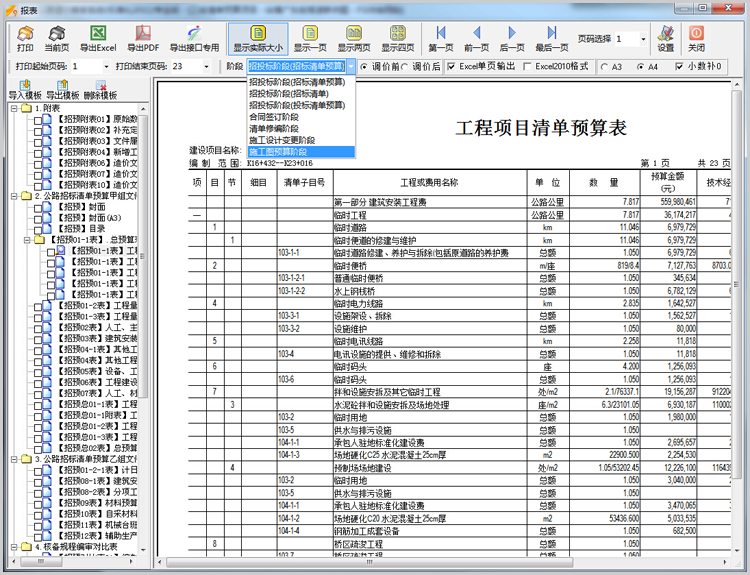The image size is (750, 575).
Task: Choose 招投标阶段(招标清单预算) in dropdown list
Action: pos(301,82)
